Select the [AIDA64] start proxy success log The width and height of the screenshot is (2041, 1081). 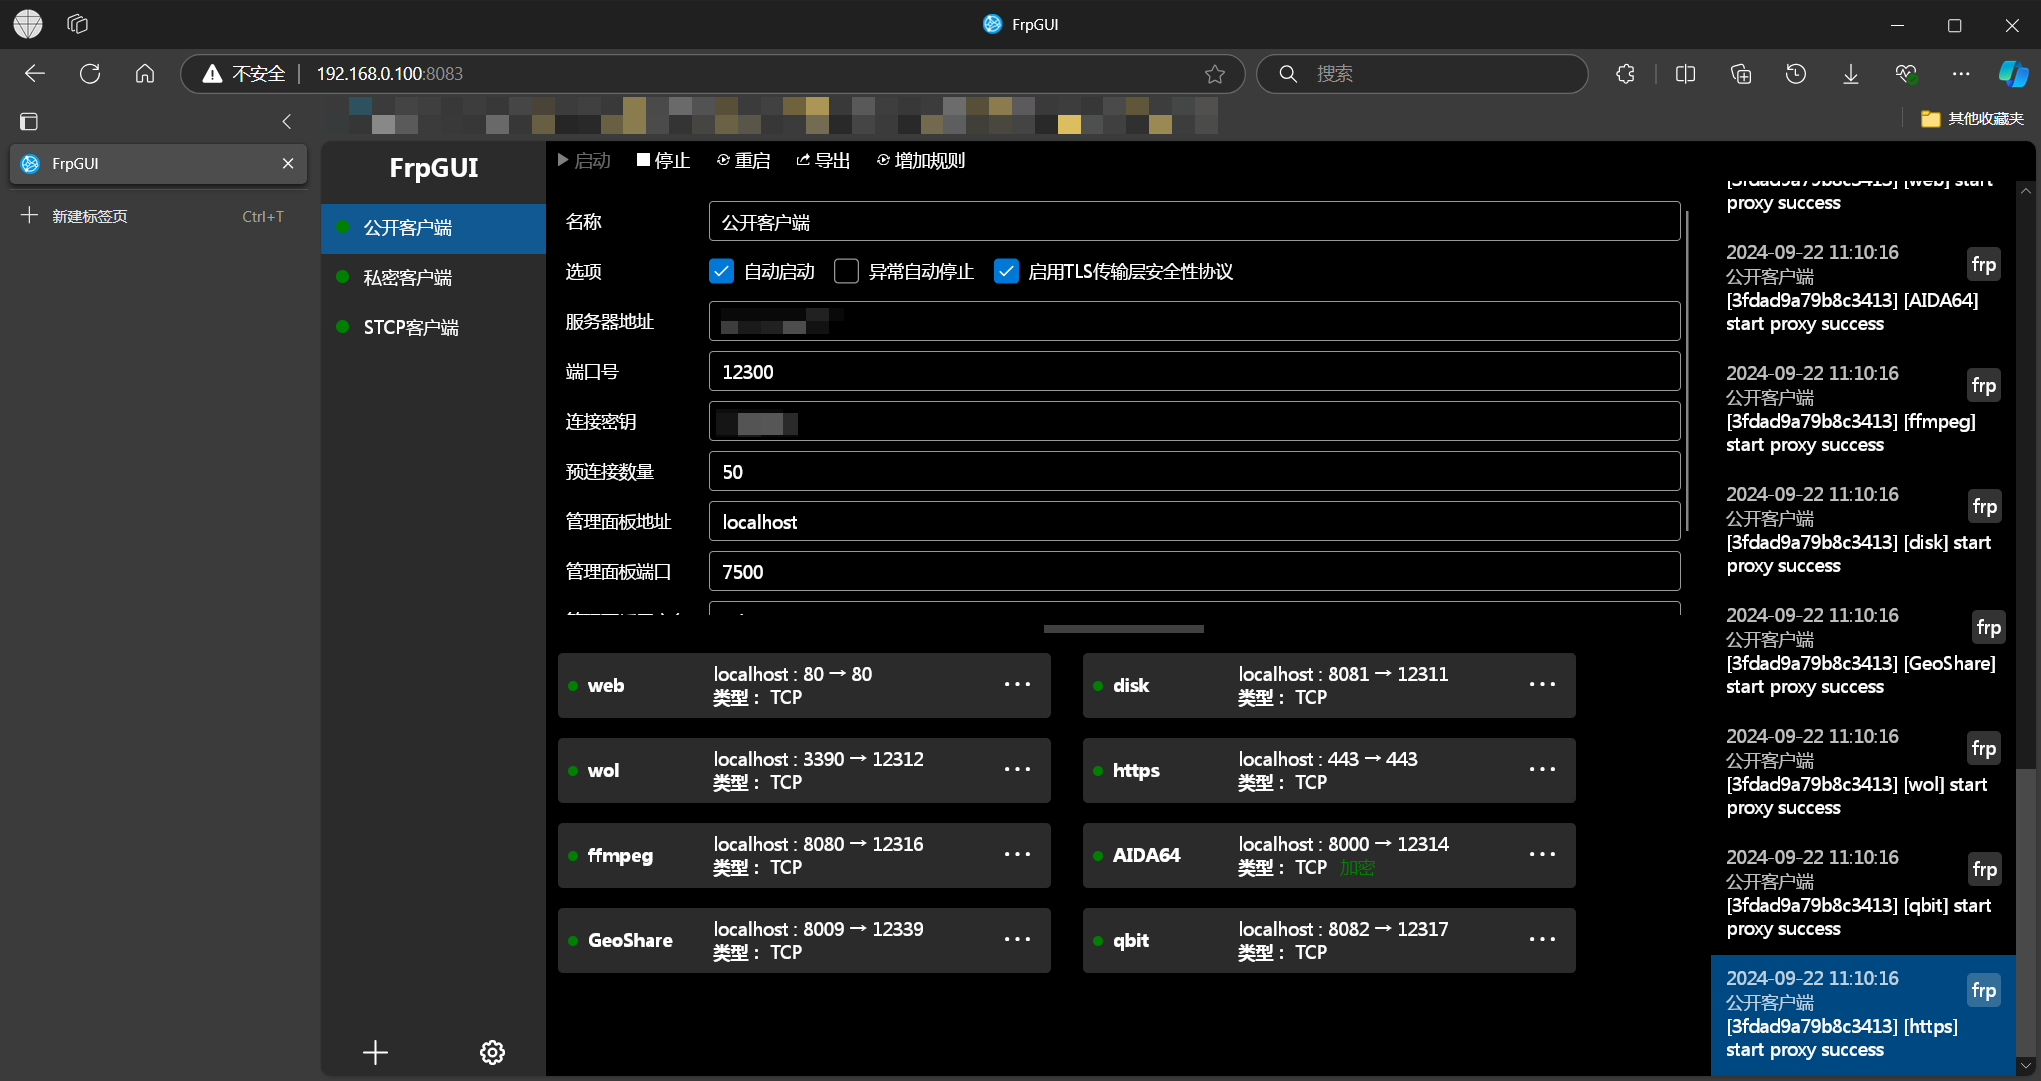[x=1863, y=288]
